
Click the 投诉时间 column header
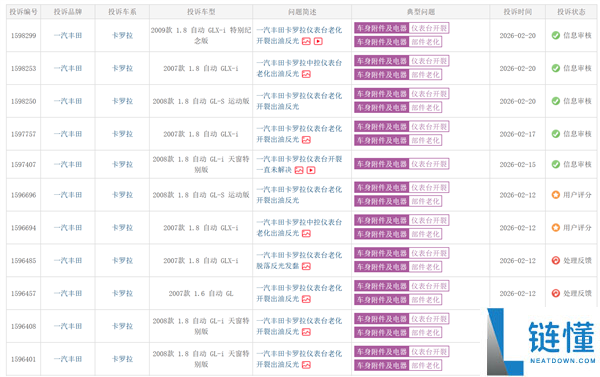pos(517,12)
